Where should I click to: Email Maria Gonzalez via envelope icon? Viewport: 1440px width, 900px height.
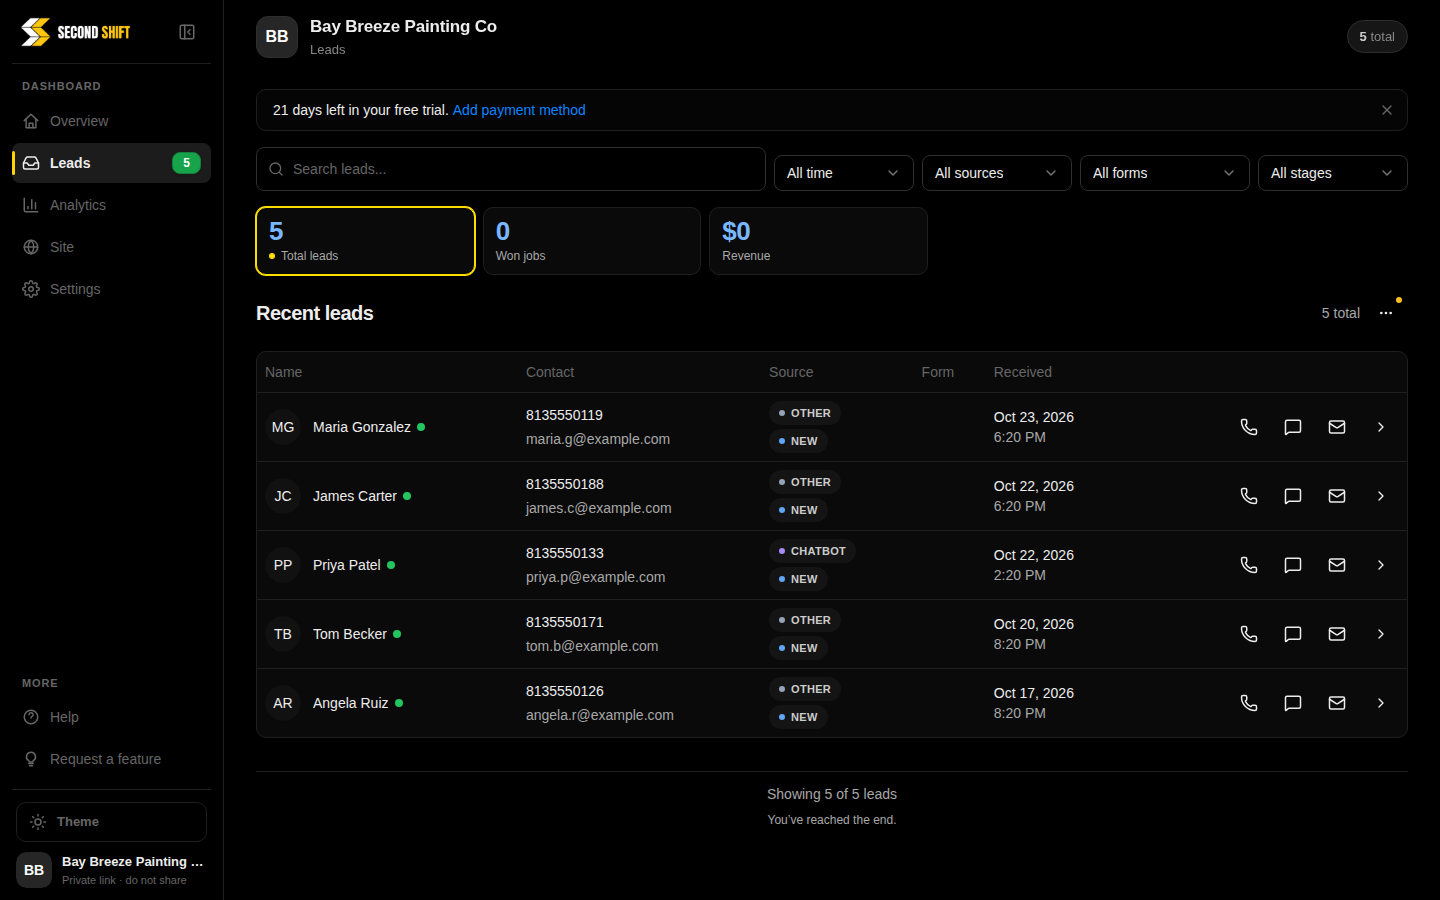[x=1337, y=427]
